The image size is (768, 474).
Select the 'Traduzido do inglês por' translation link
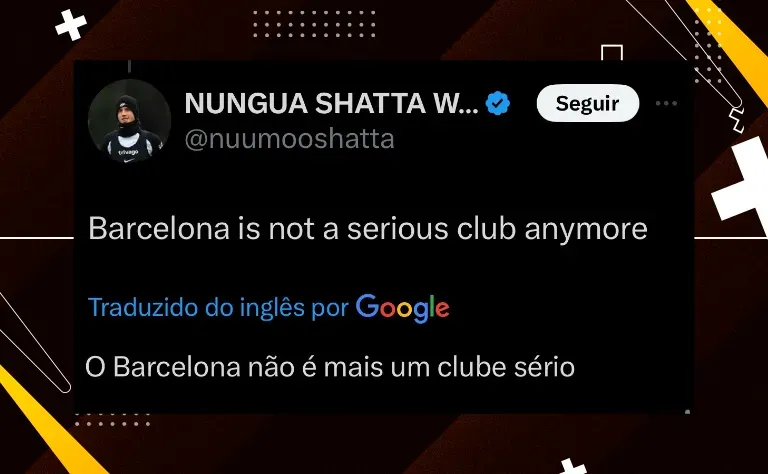point(218,308)
